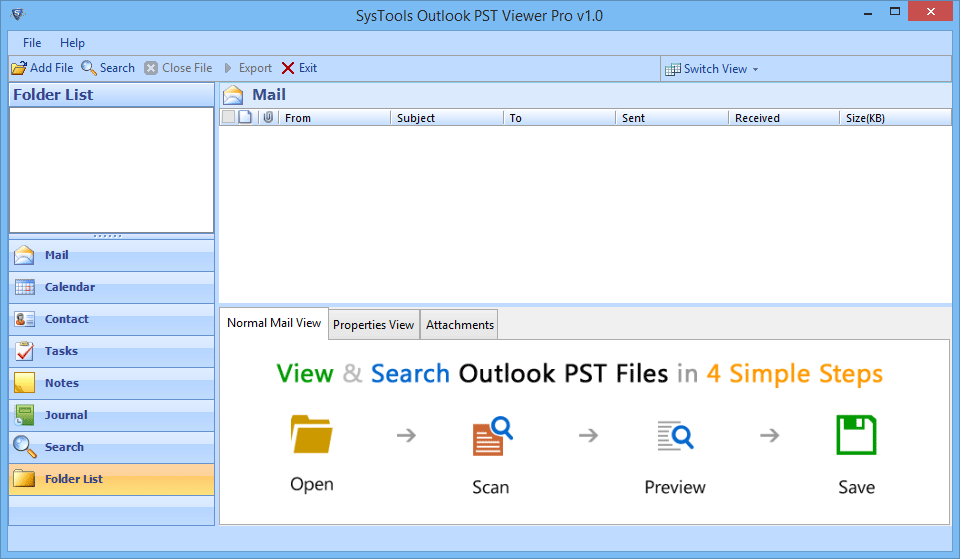Viewport: 960px width, 559px height.
Task: Click the Mail envelope icon in pane header
Action: click(233, 95)
